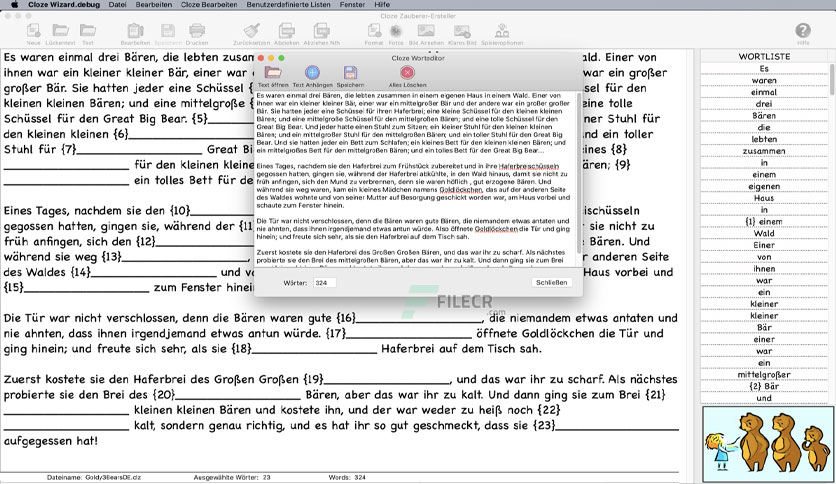The height and width of the screenshot is (484, 836).
Task: Click the main window Speichern icon
Action: tap(168, 31)
